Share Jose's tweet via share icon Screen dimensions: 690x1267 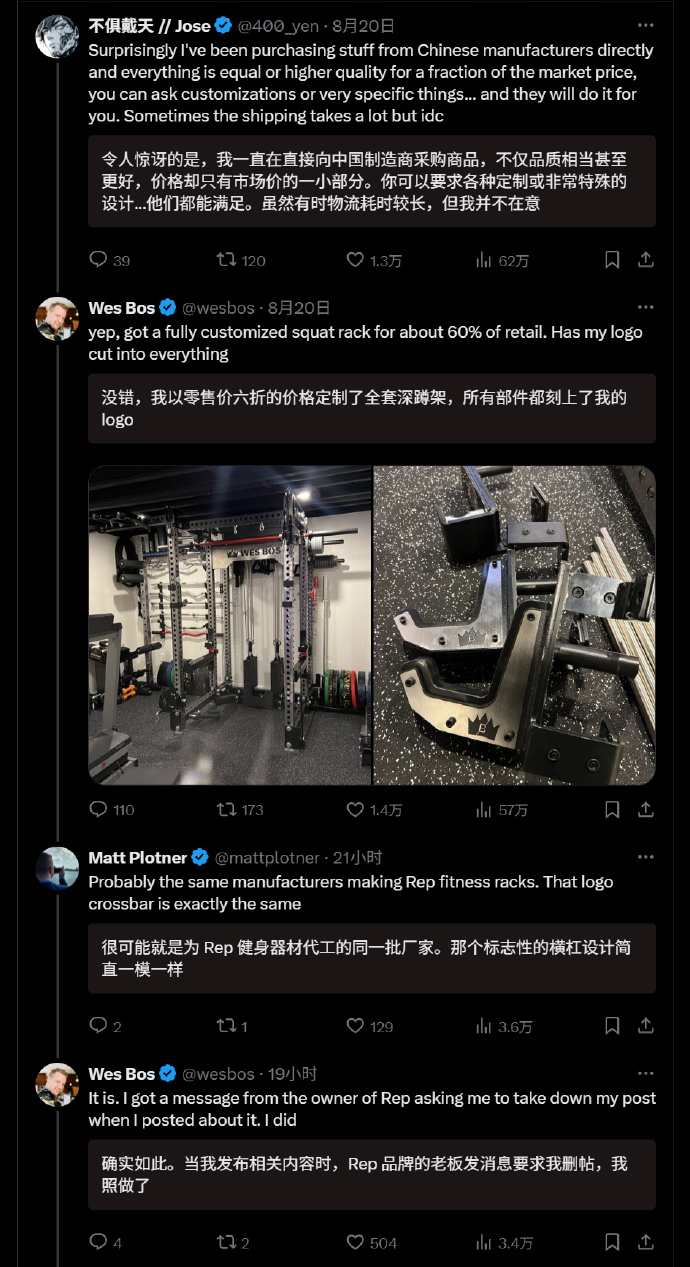(646, 260)
